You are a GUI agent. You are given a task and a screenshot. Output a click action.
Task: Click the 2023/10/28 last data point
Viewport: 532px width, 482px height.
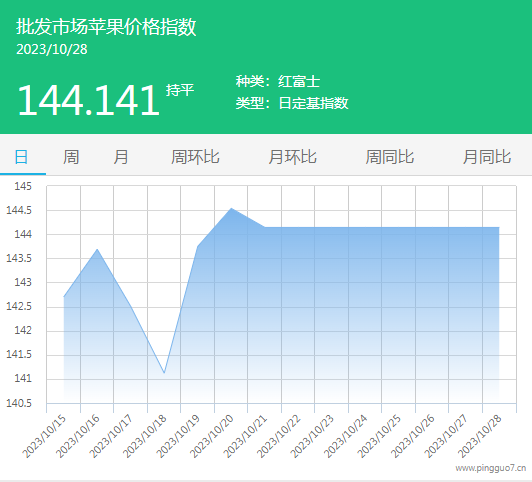coord(499,227)
